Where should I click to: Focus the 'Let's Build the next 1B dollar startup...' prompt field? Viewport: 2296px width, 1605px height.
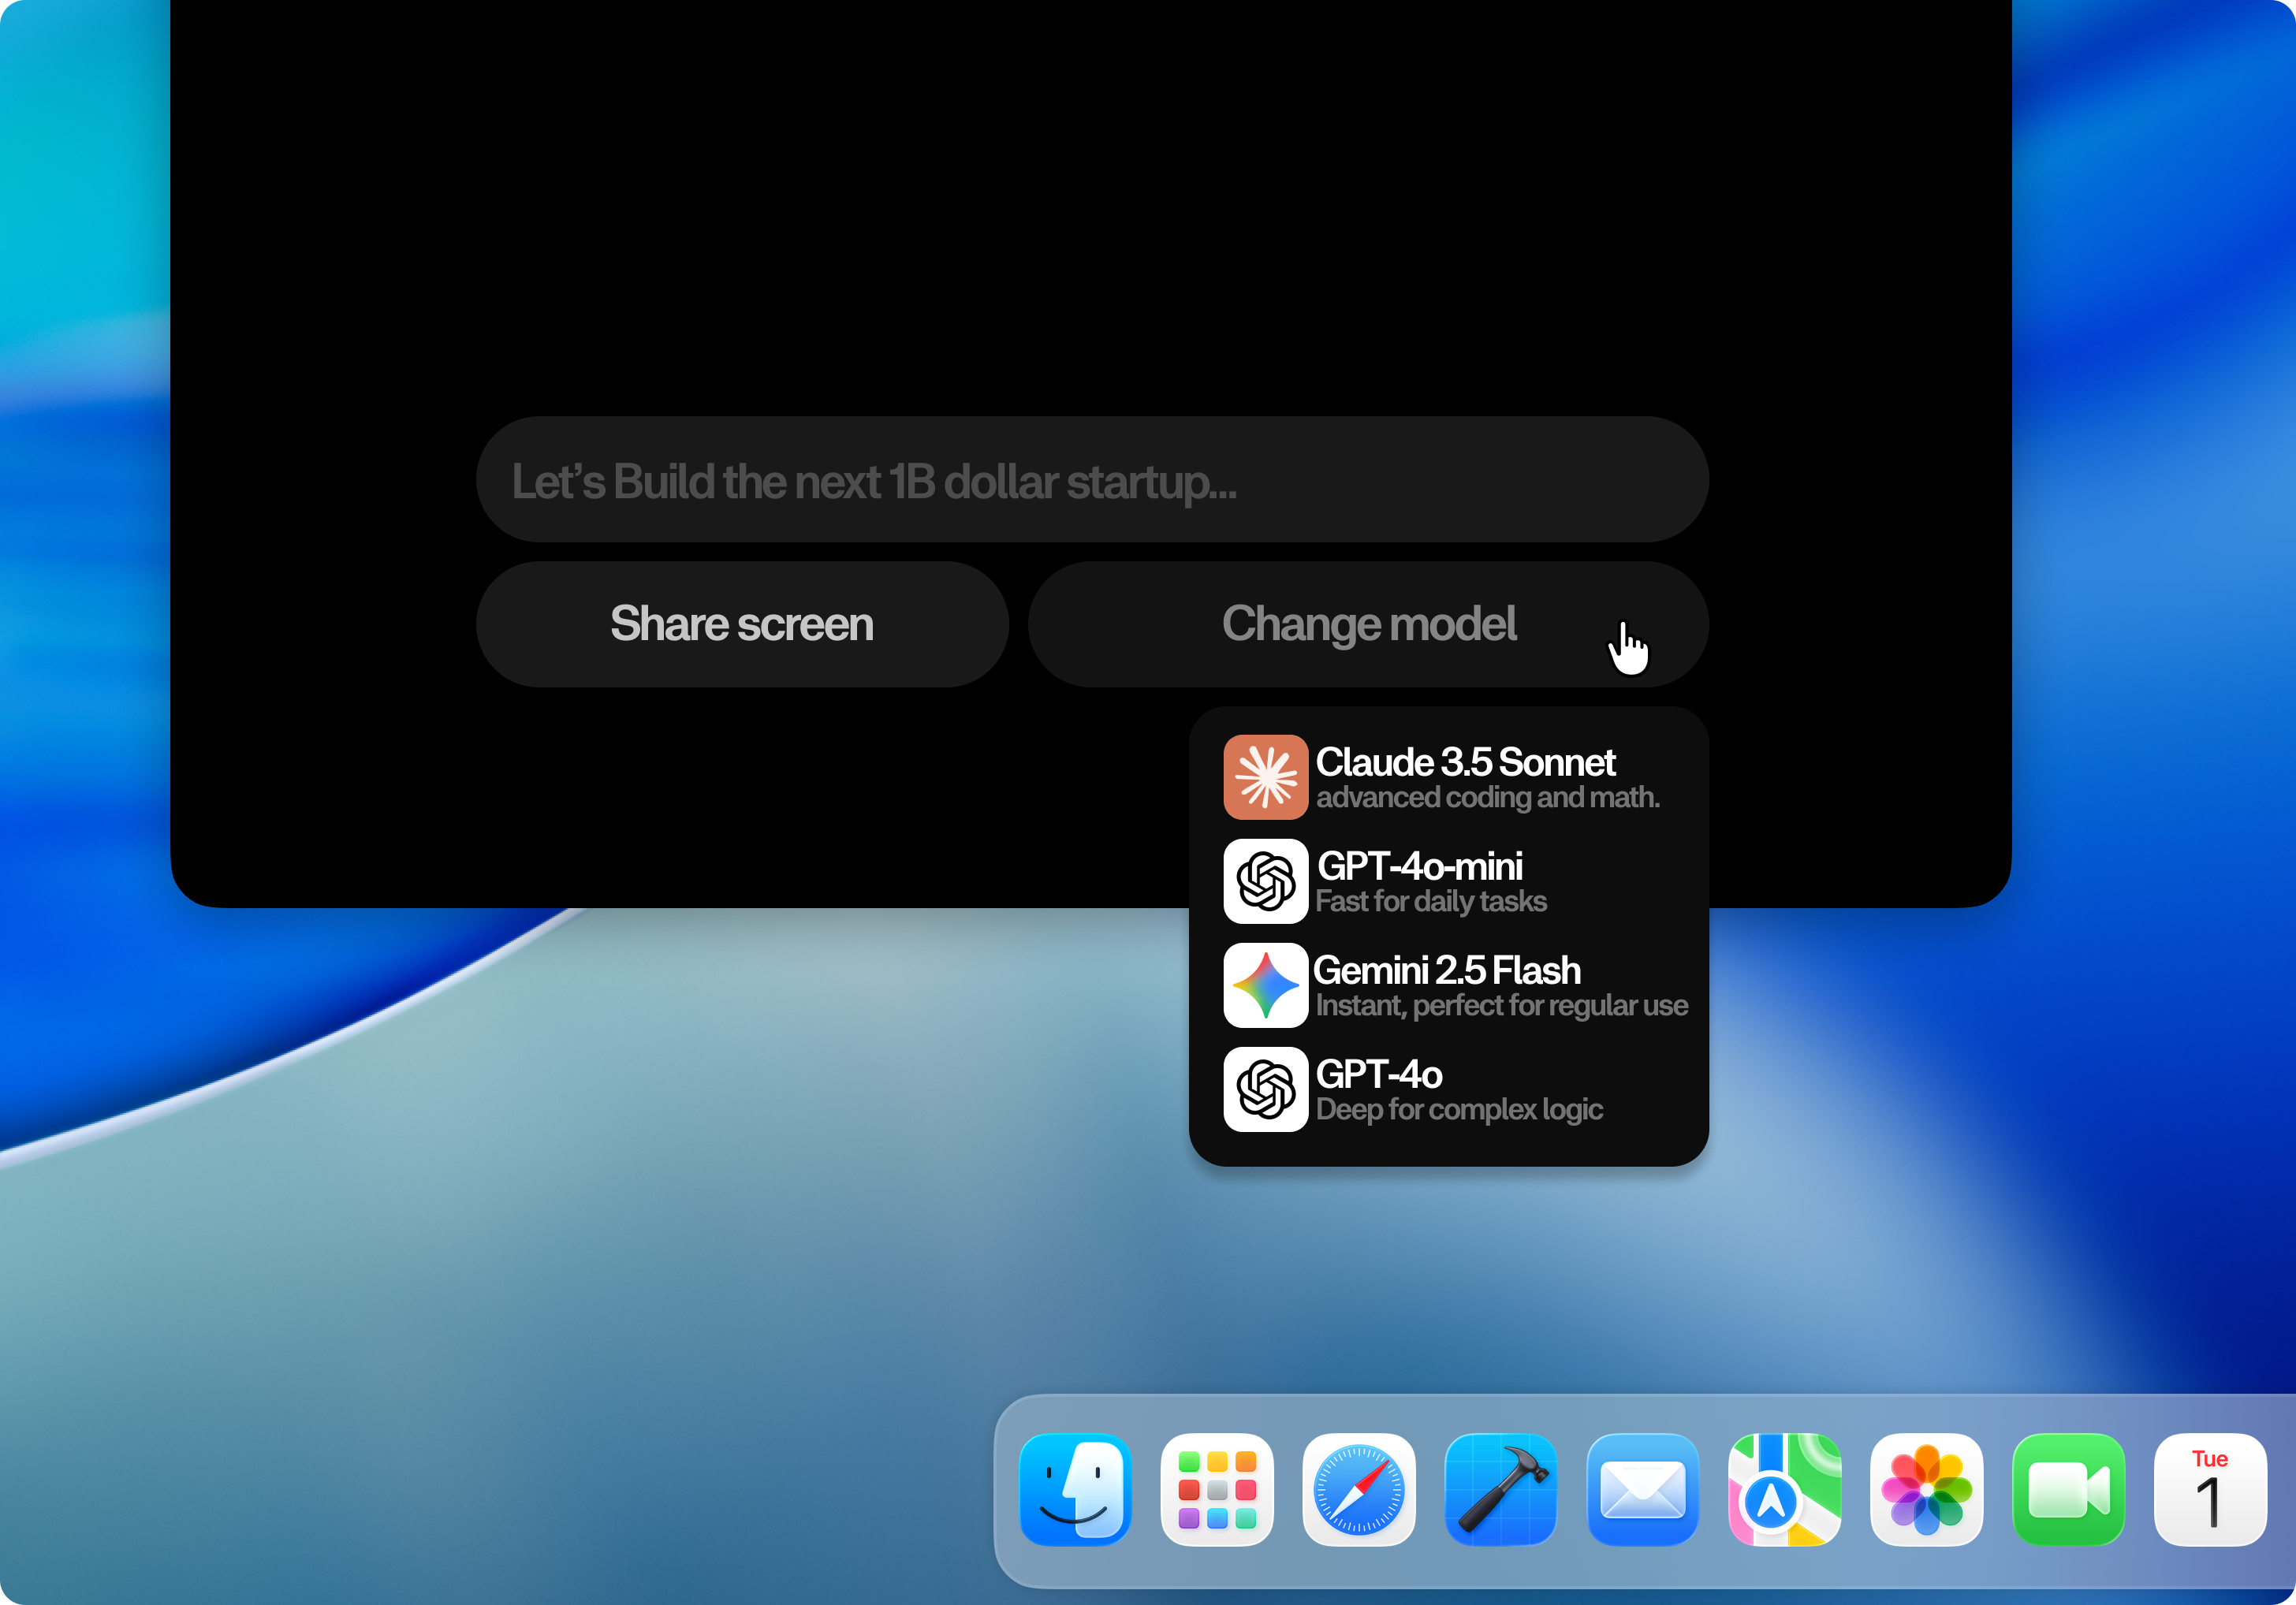click(x=1092, y=480)
